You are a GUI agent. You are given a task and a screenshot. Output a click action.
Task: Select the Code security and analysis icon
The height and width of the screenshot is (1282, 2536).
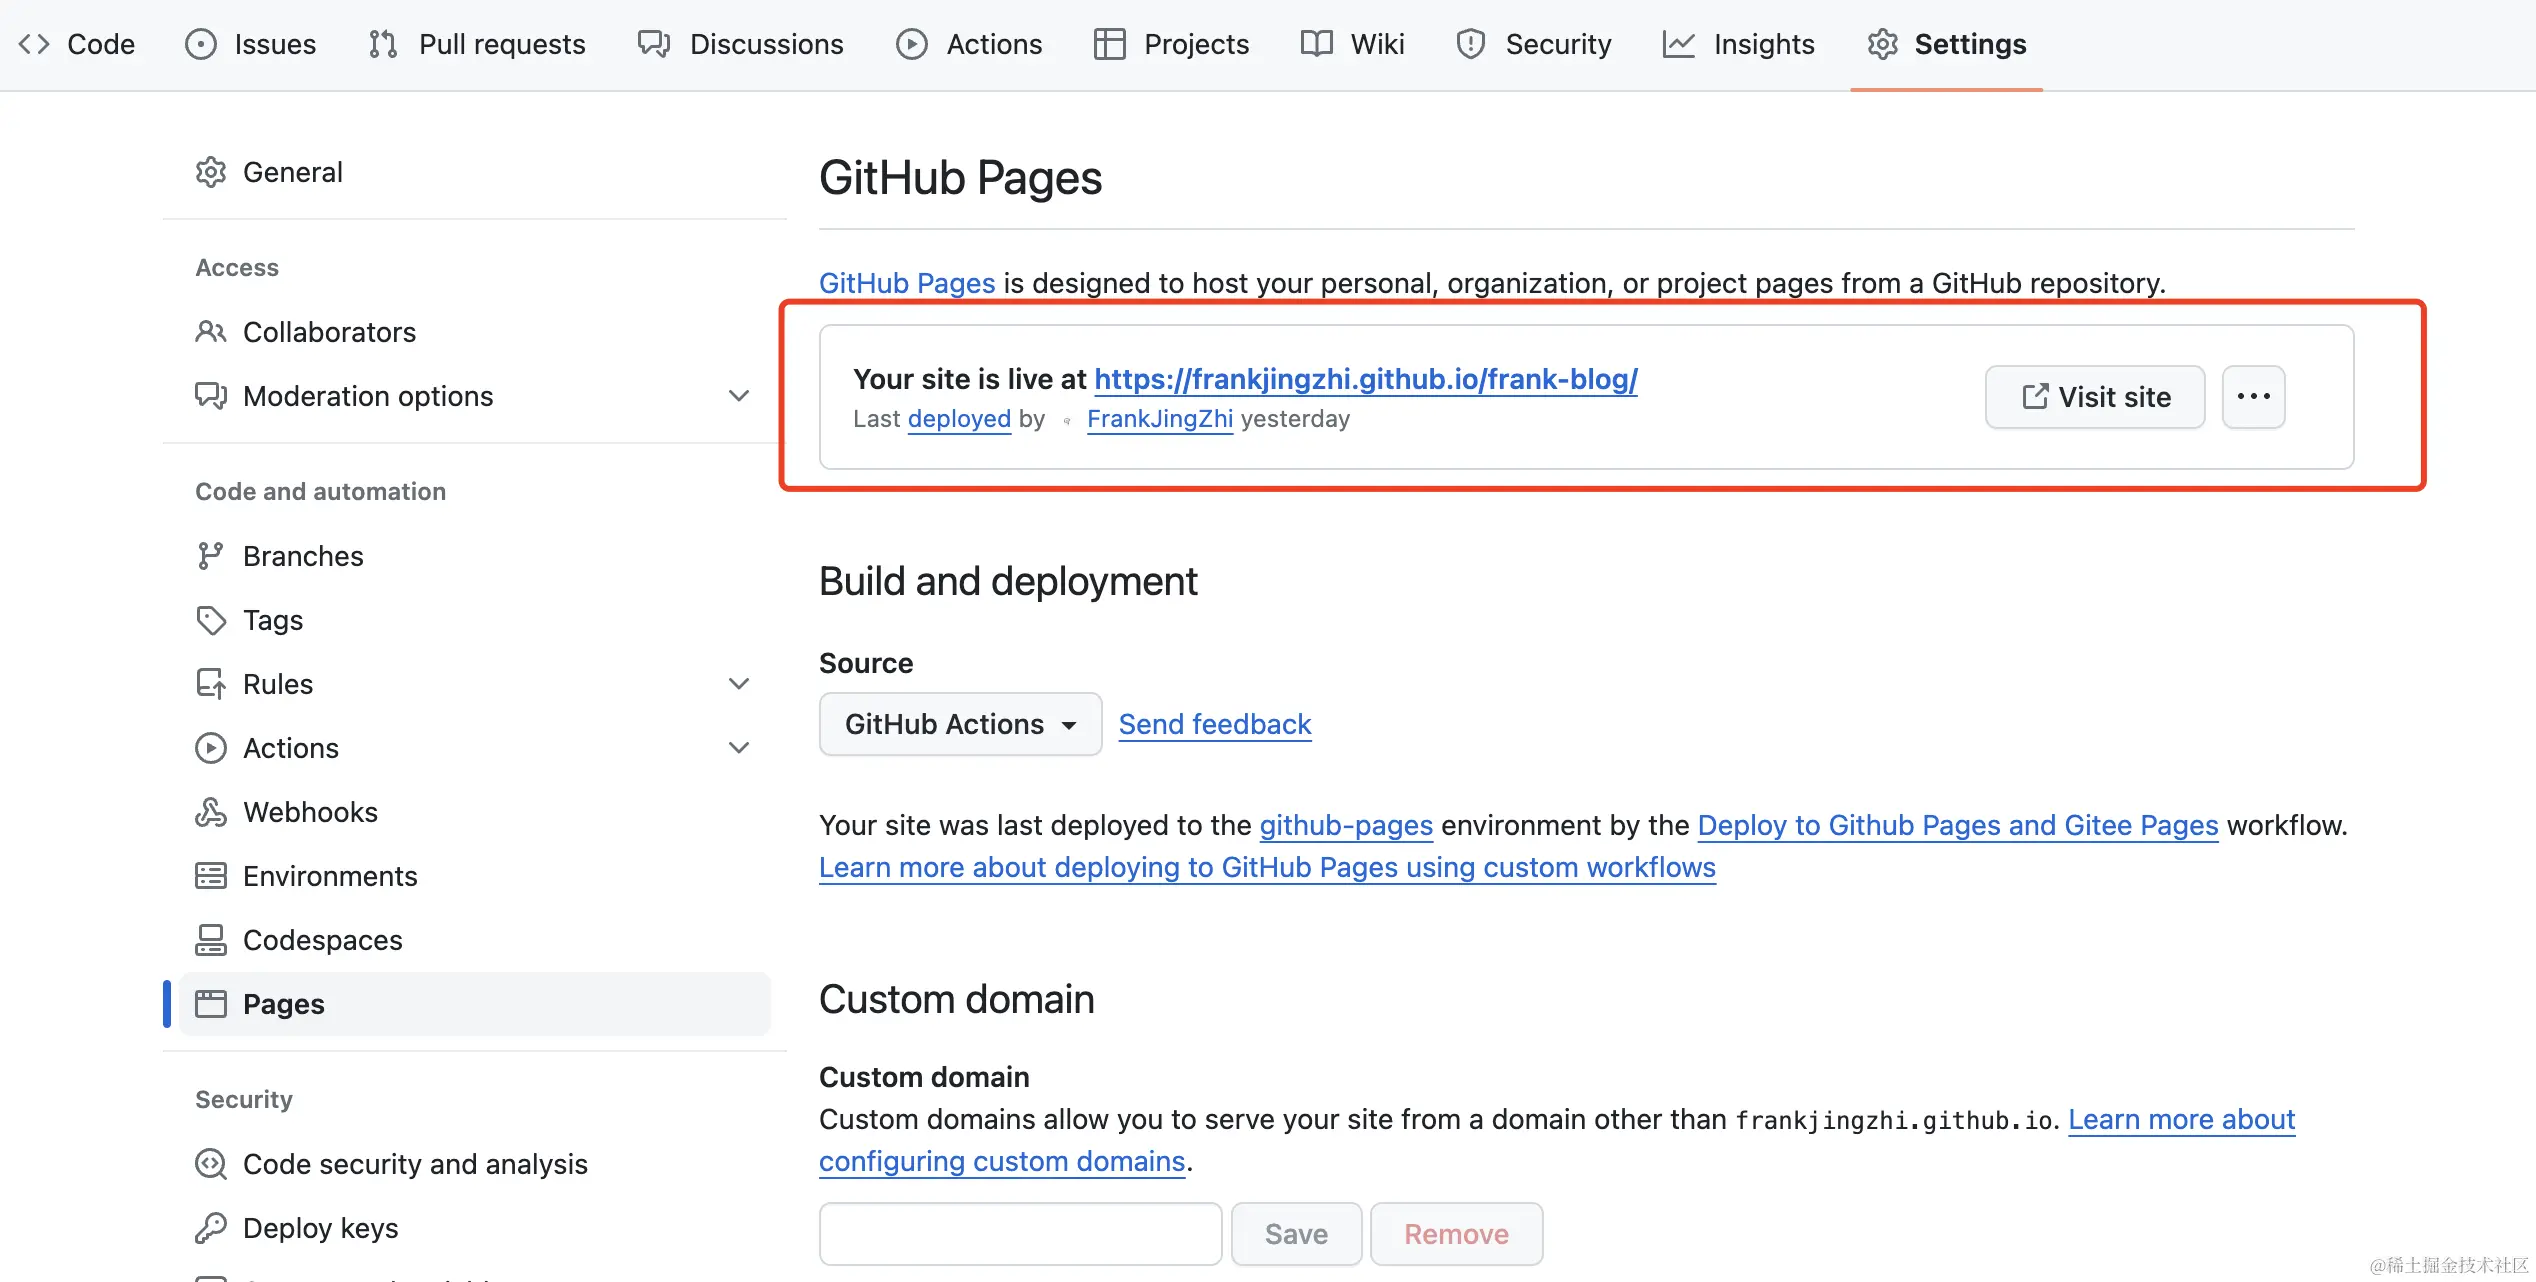(x=211, y=1164)
